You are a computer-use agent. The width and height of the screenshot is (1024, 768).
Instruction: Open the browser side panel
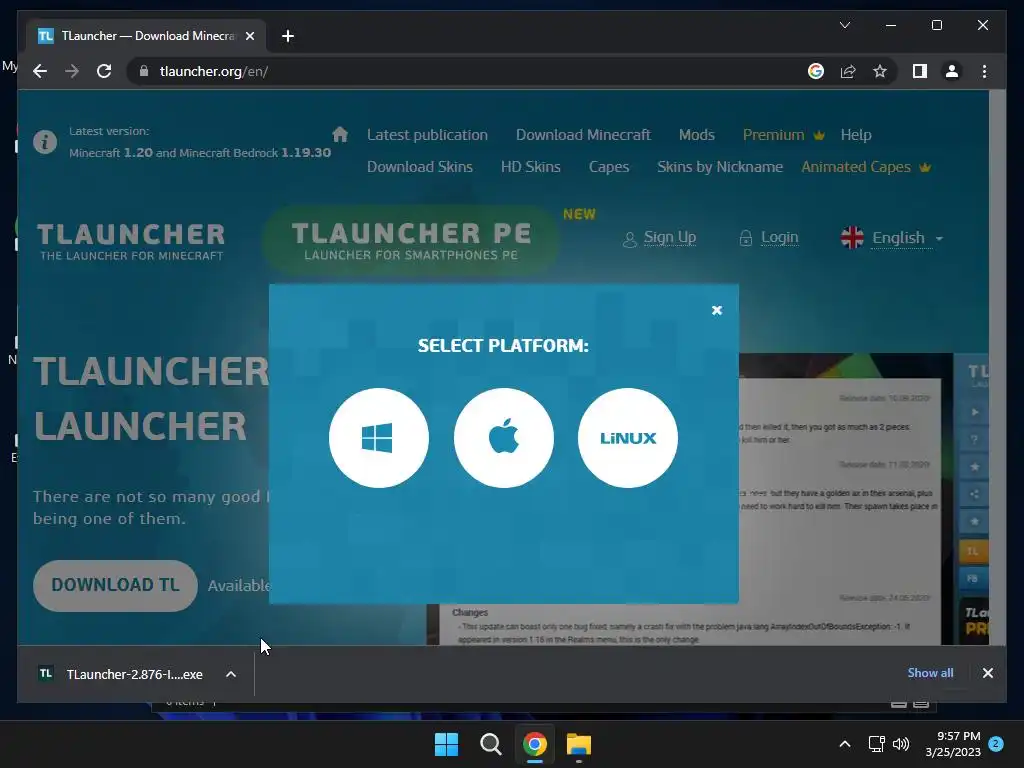click(920, 71)
